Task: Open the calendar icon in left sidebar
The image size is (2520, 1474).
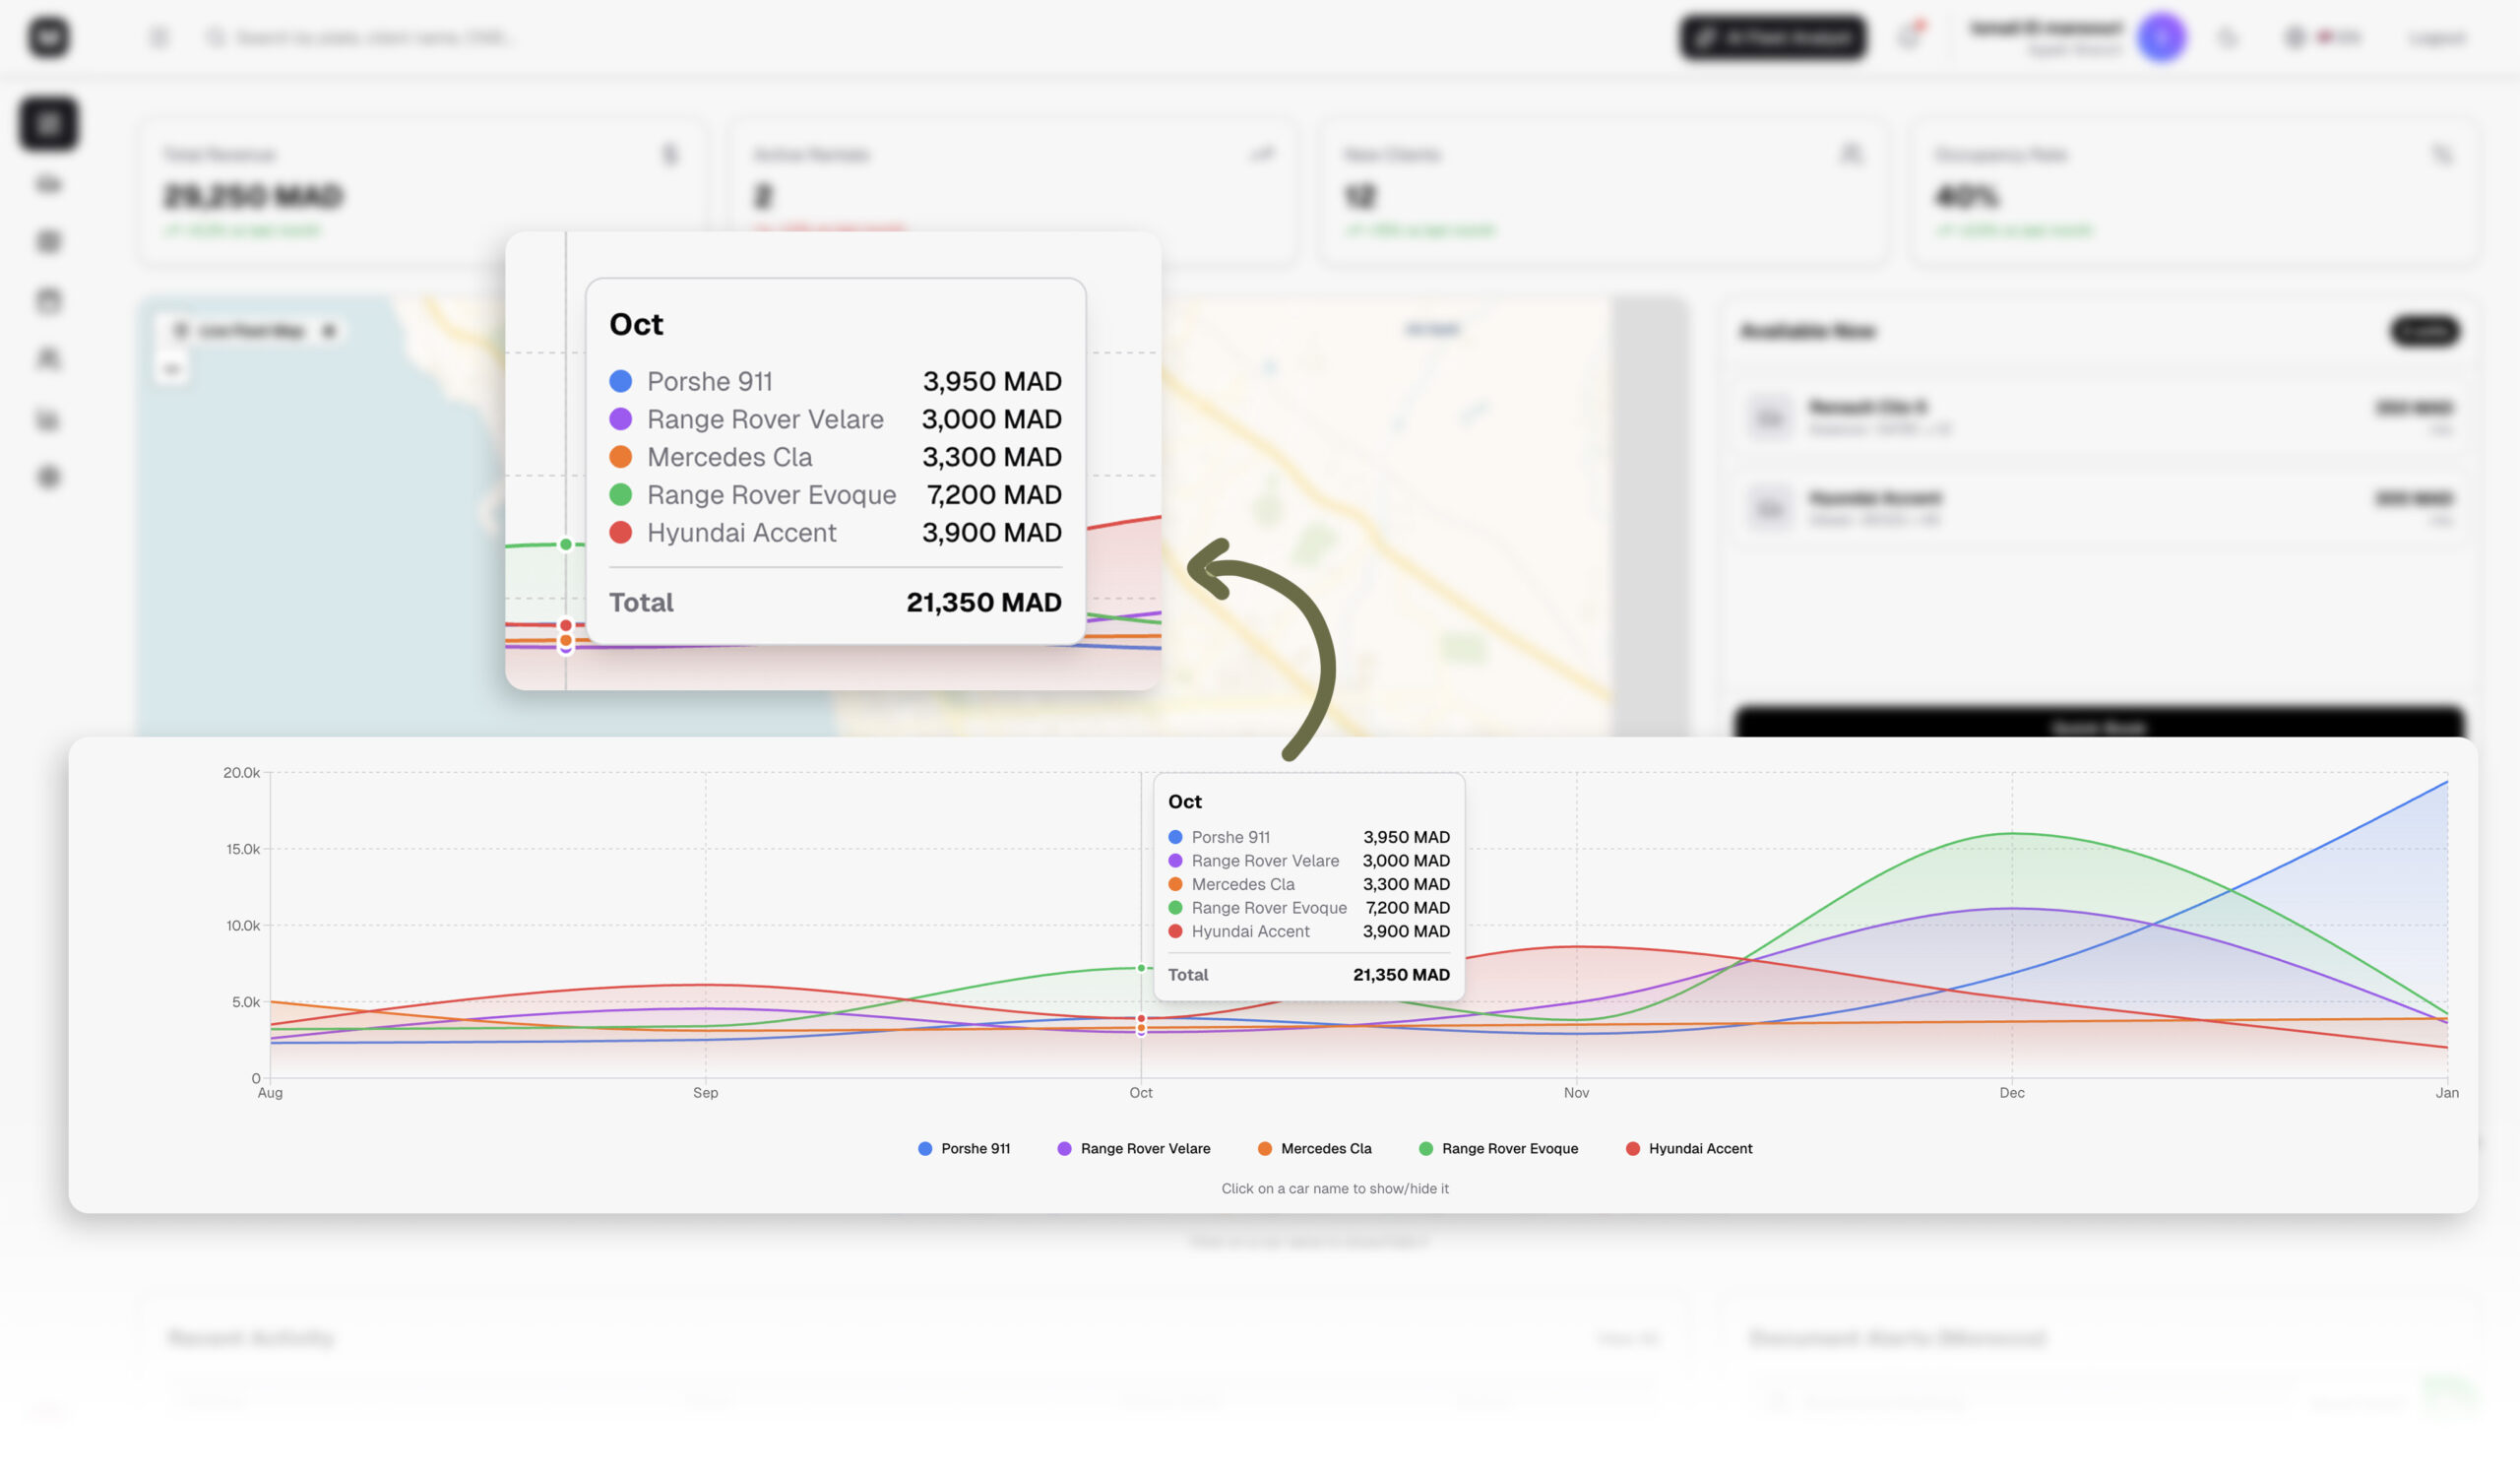Action: (x=48, y=300)
